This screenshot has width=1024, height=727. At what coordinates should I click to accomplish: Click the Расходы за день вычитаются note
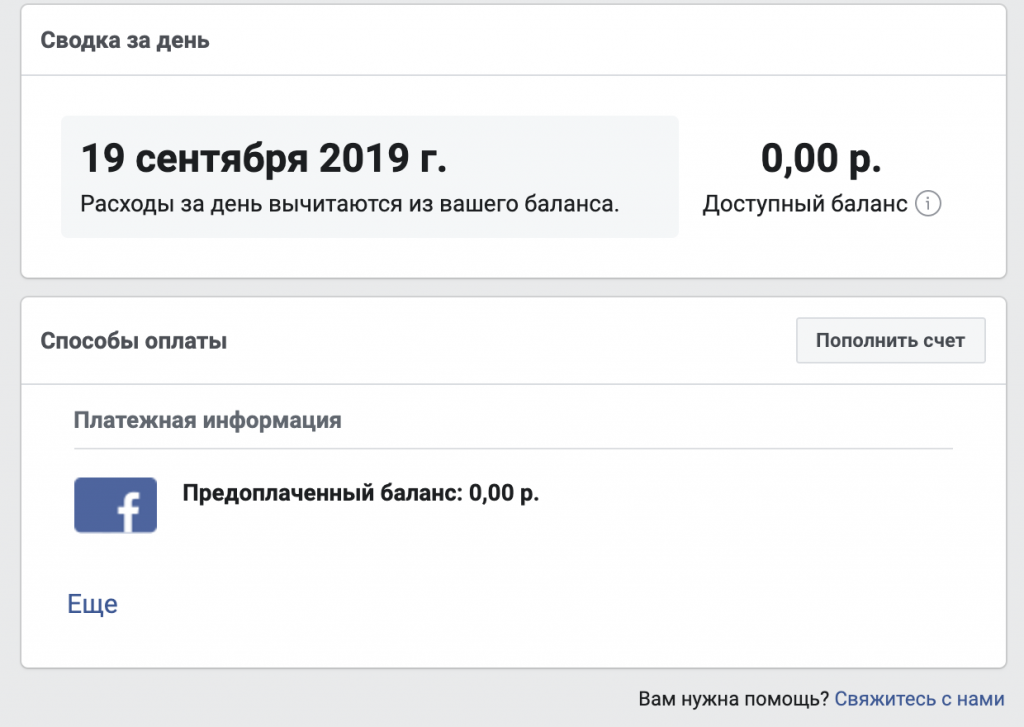pyautogui.click(x=349, y=204)
